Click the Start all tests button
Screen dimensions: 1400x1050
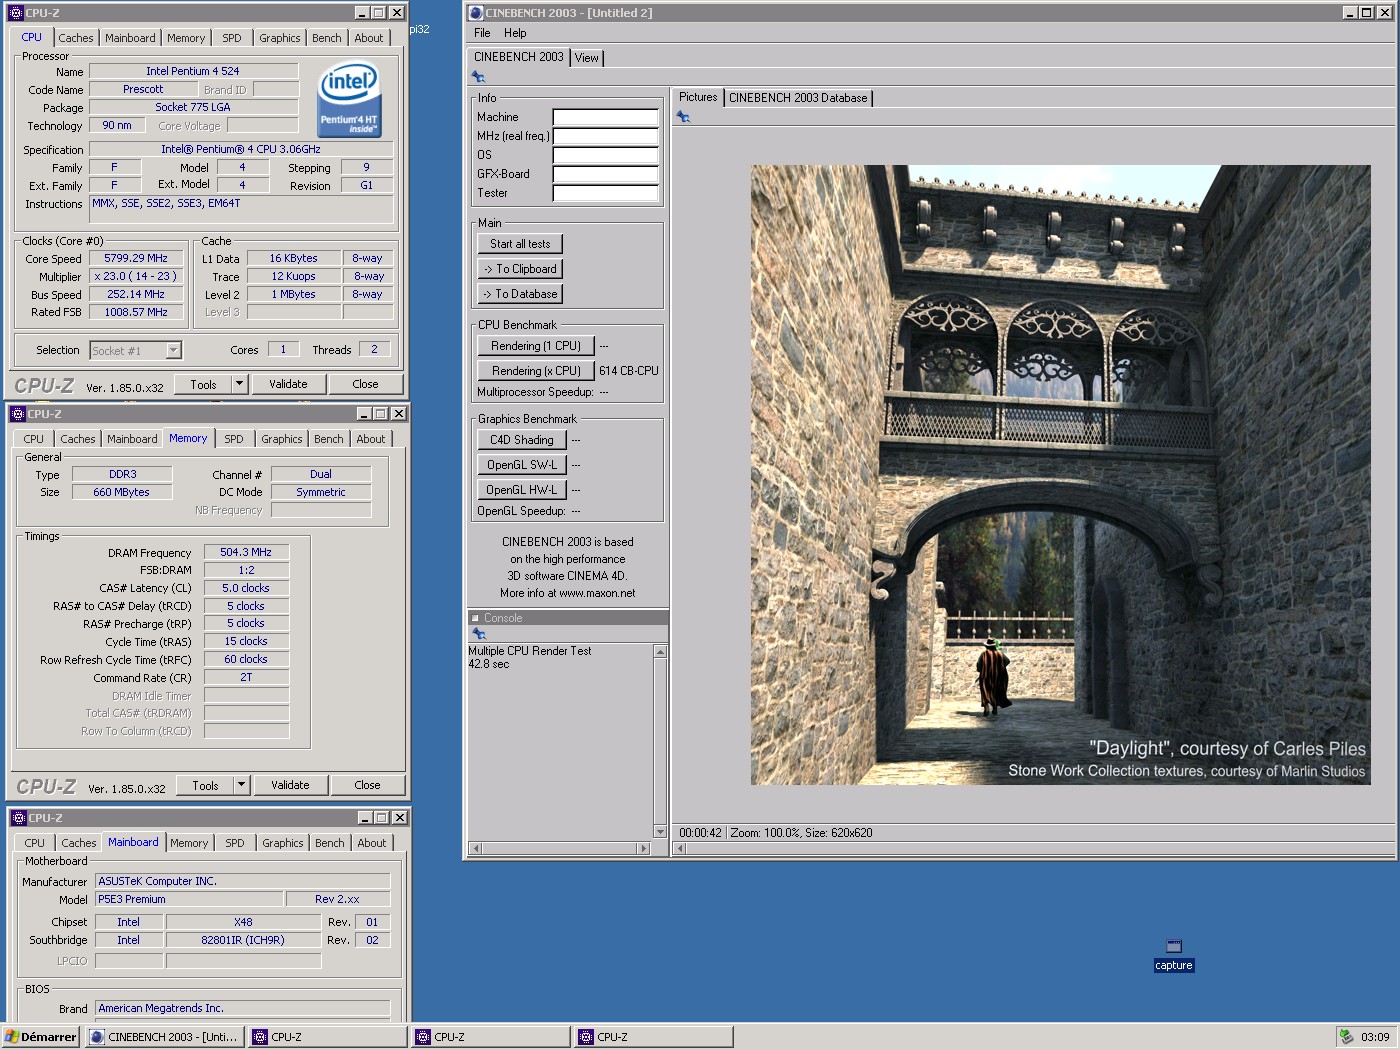pos(520,244)
